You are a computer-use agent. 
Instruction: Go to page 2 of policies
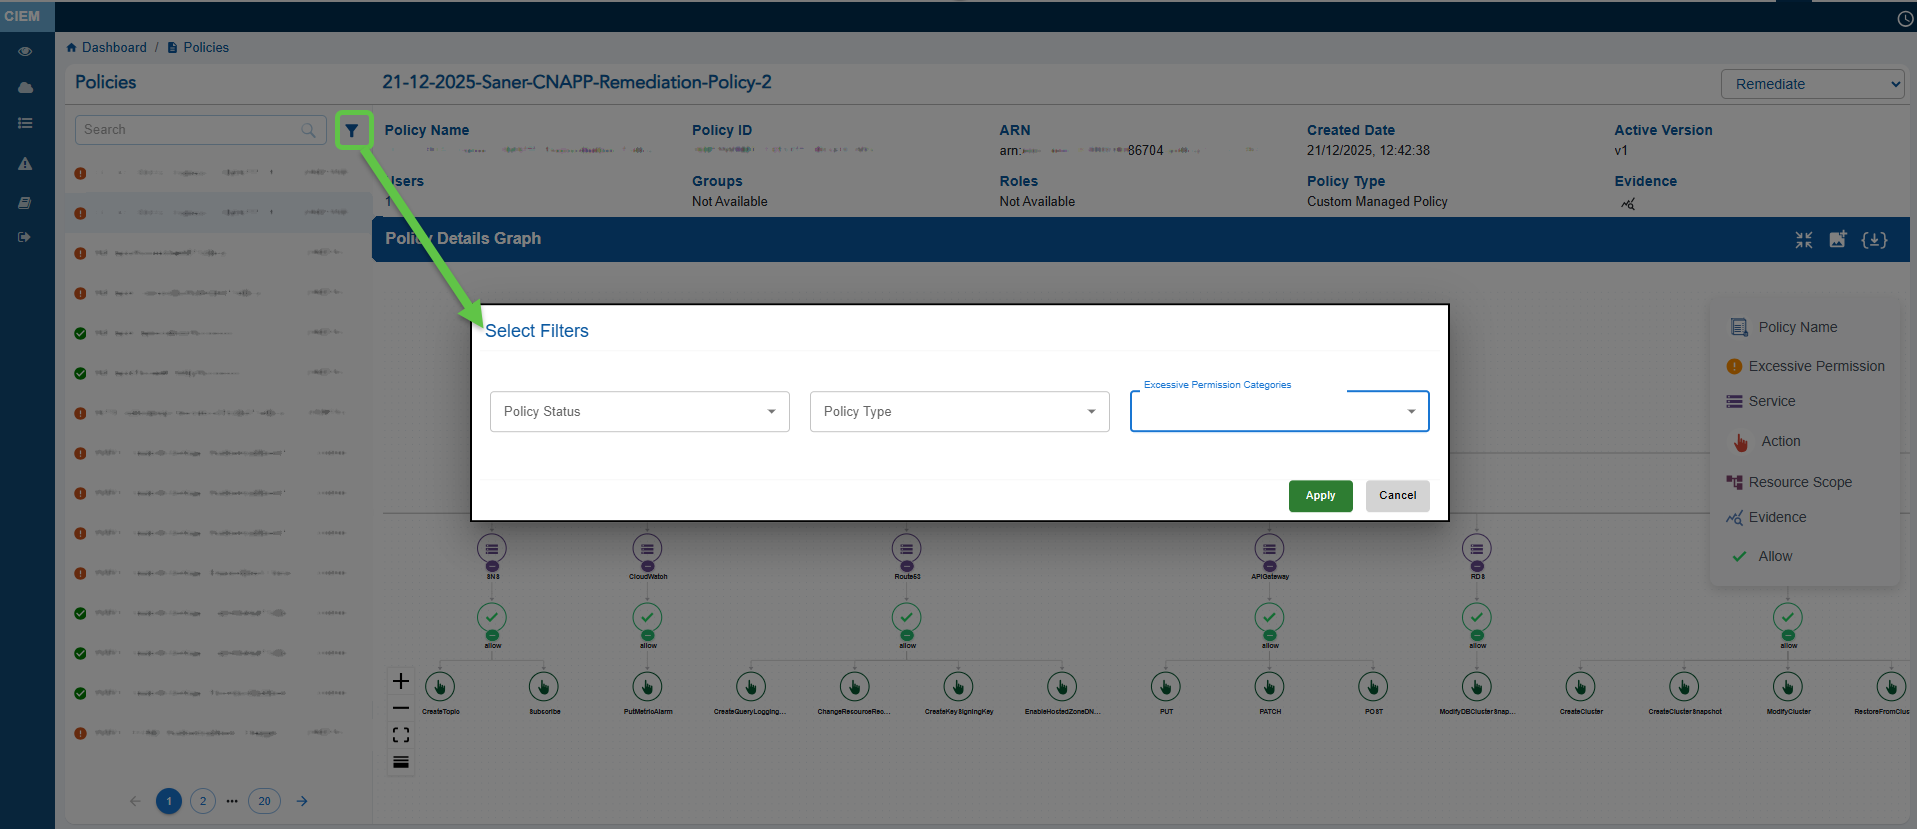pyautogui.click(x=203, y=801)
